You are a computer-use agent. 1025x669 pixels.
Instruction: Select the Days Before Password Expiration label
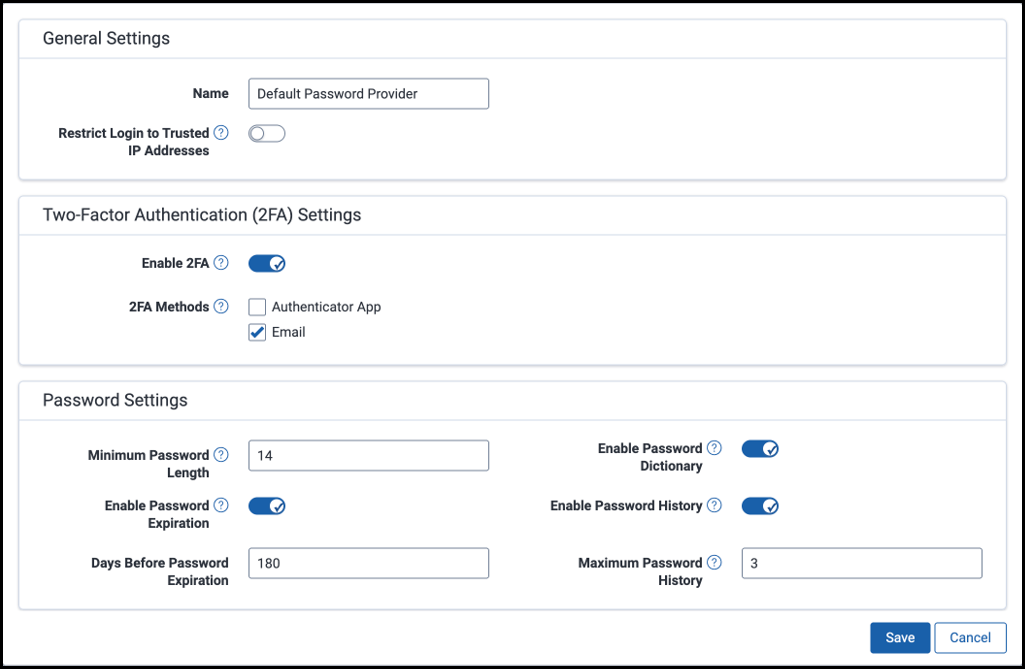[x=160, y=572]
